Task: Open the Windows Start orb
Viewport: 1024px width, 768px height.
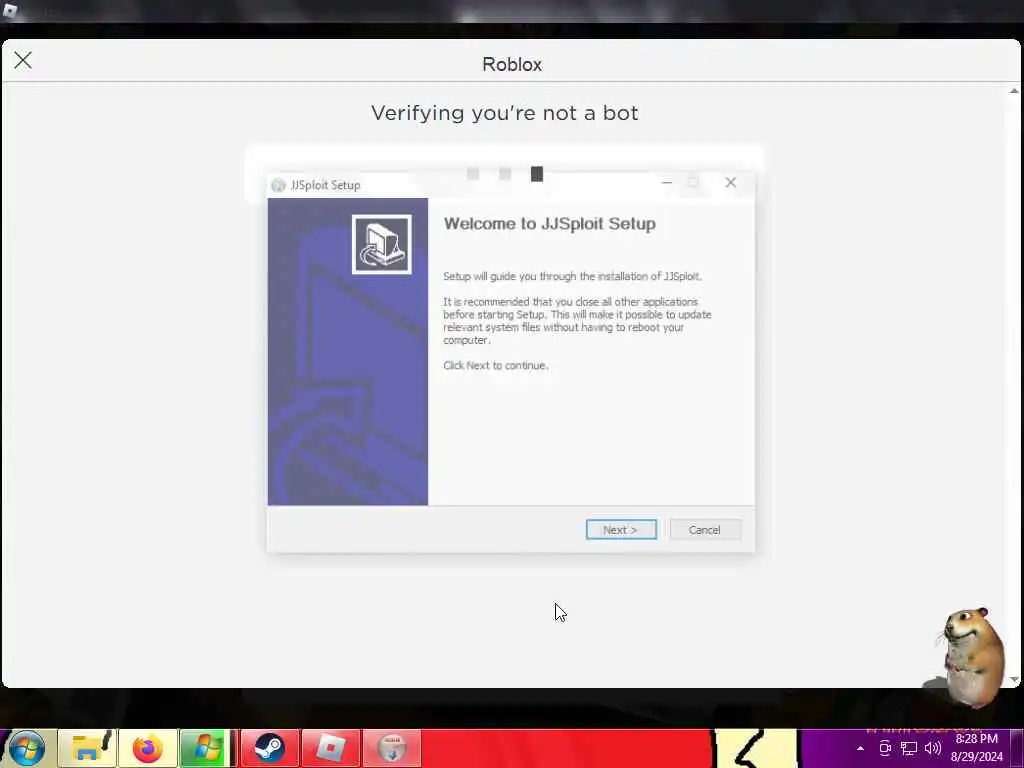Action: (27, 749)
